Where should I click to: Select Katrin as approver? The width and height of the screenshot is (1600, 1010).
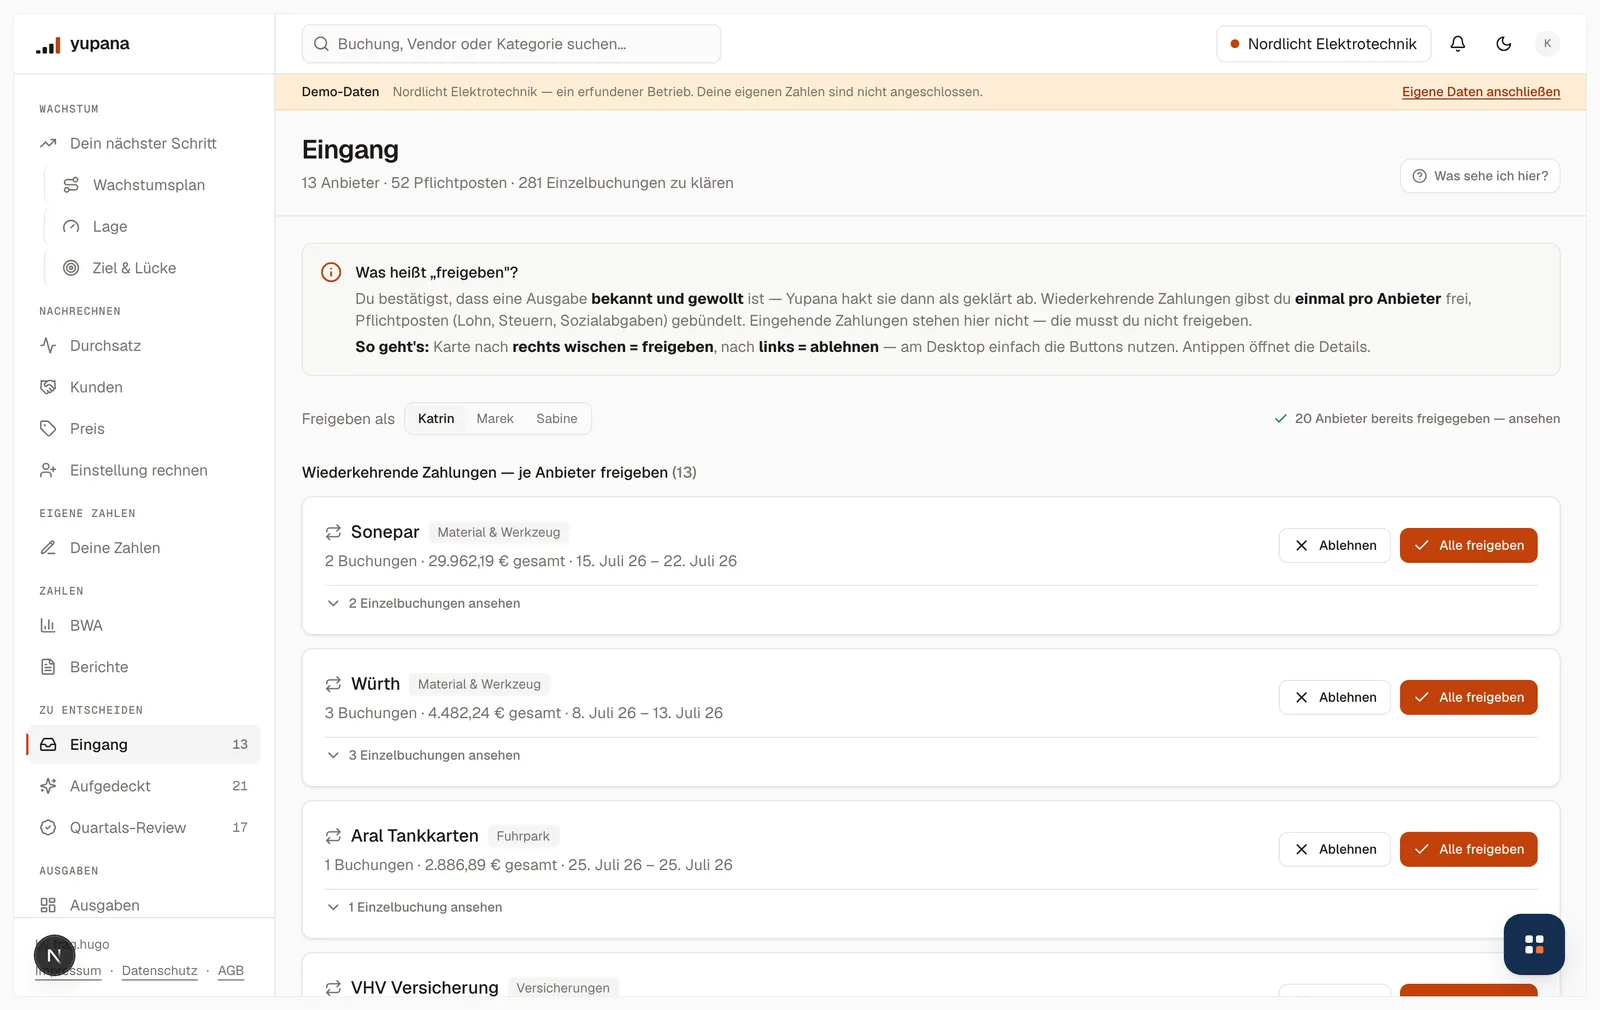[436, 419]
